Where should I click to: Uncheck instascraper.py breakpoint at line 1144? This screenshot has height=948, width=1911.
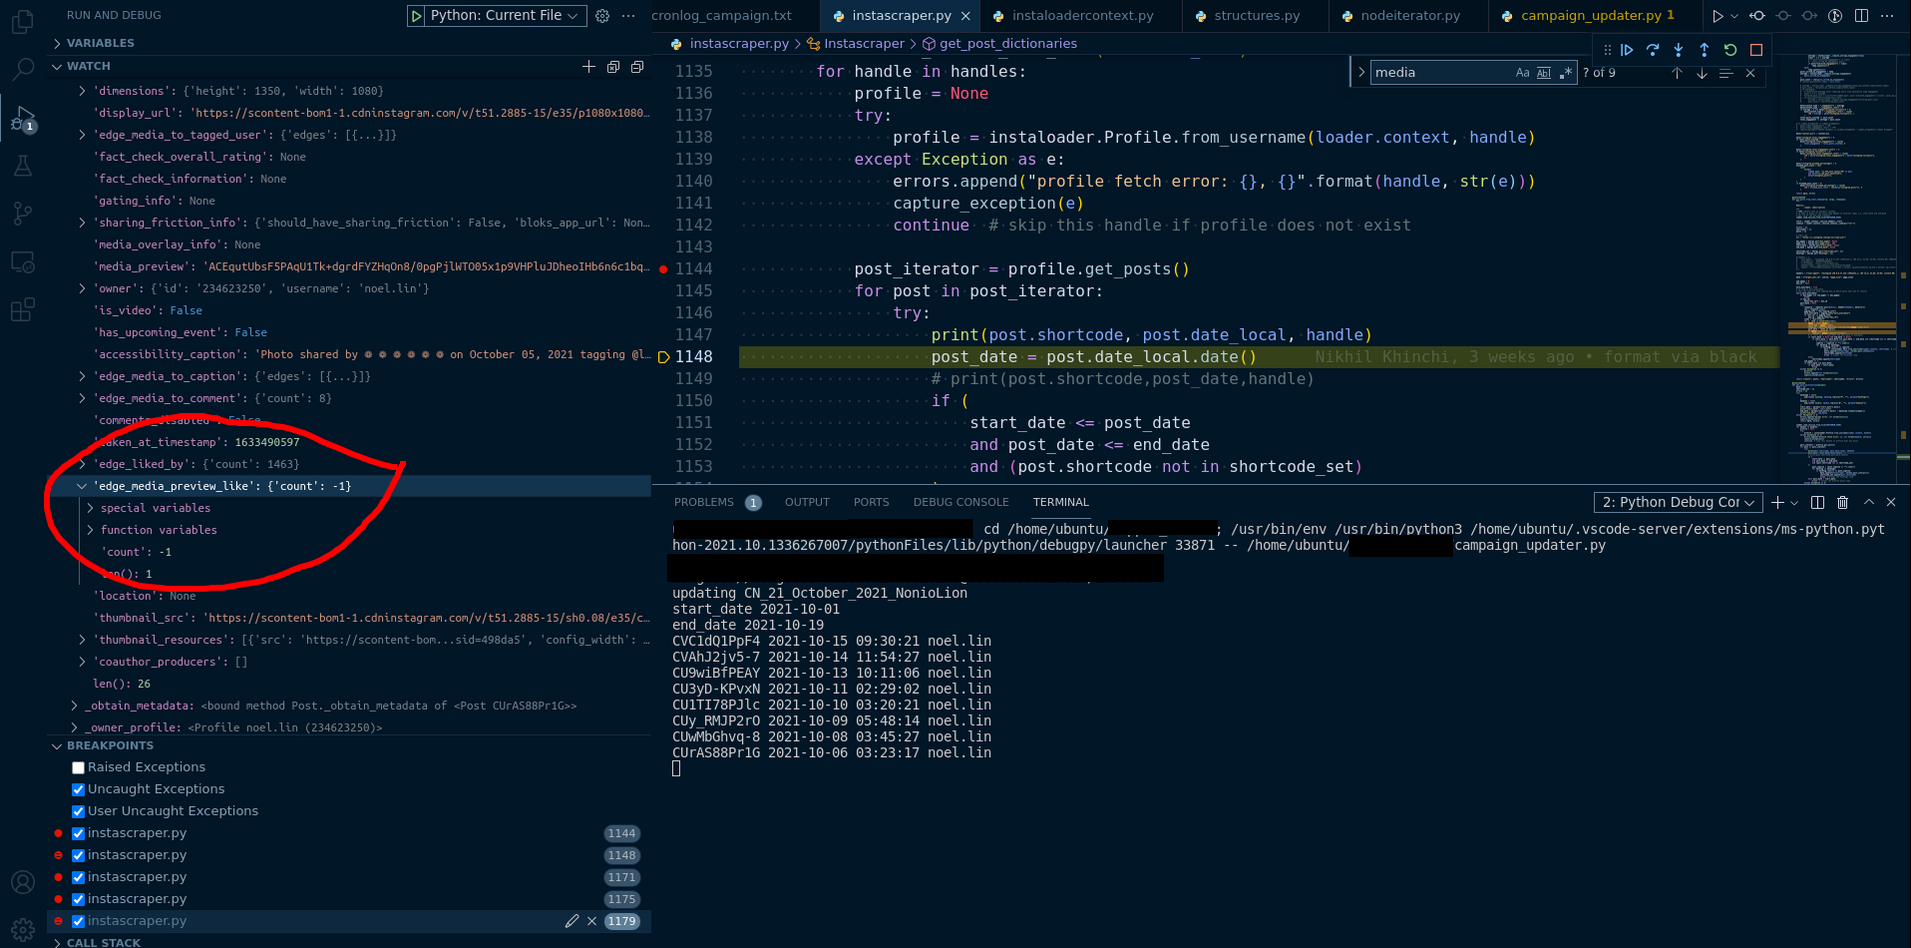coord(78,834)
